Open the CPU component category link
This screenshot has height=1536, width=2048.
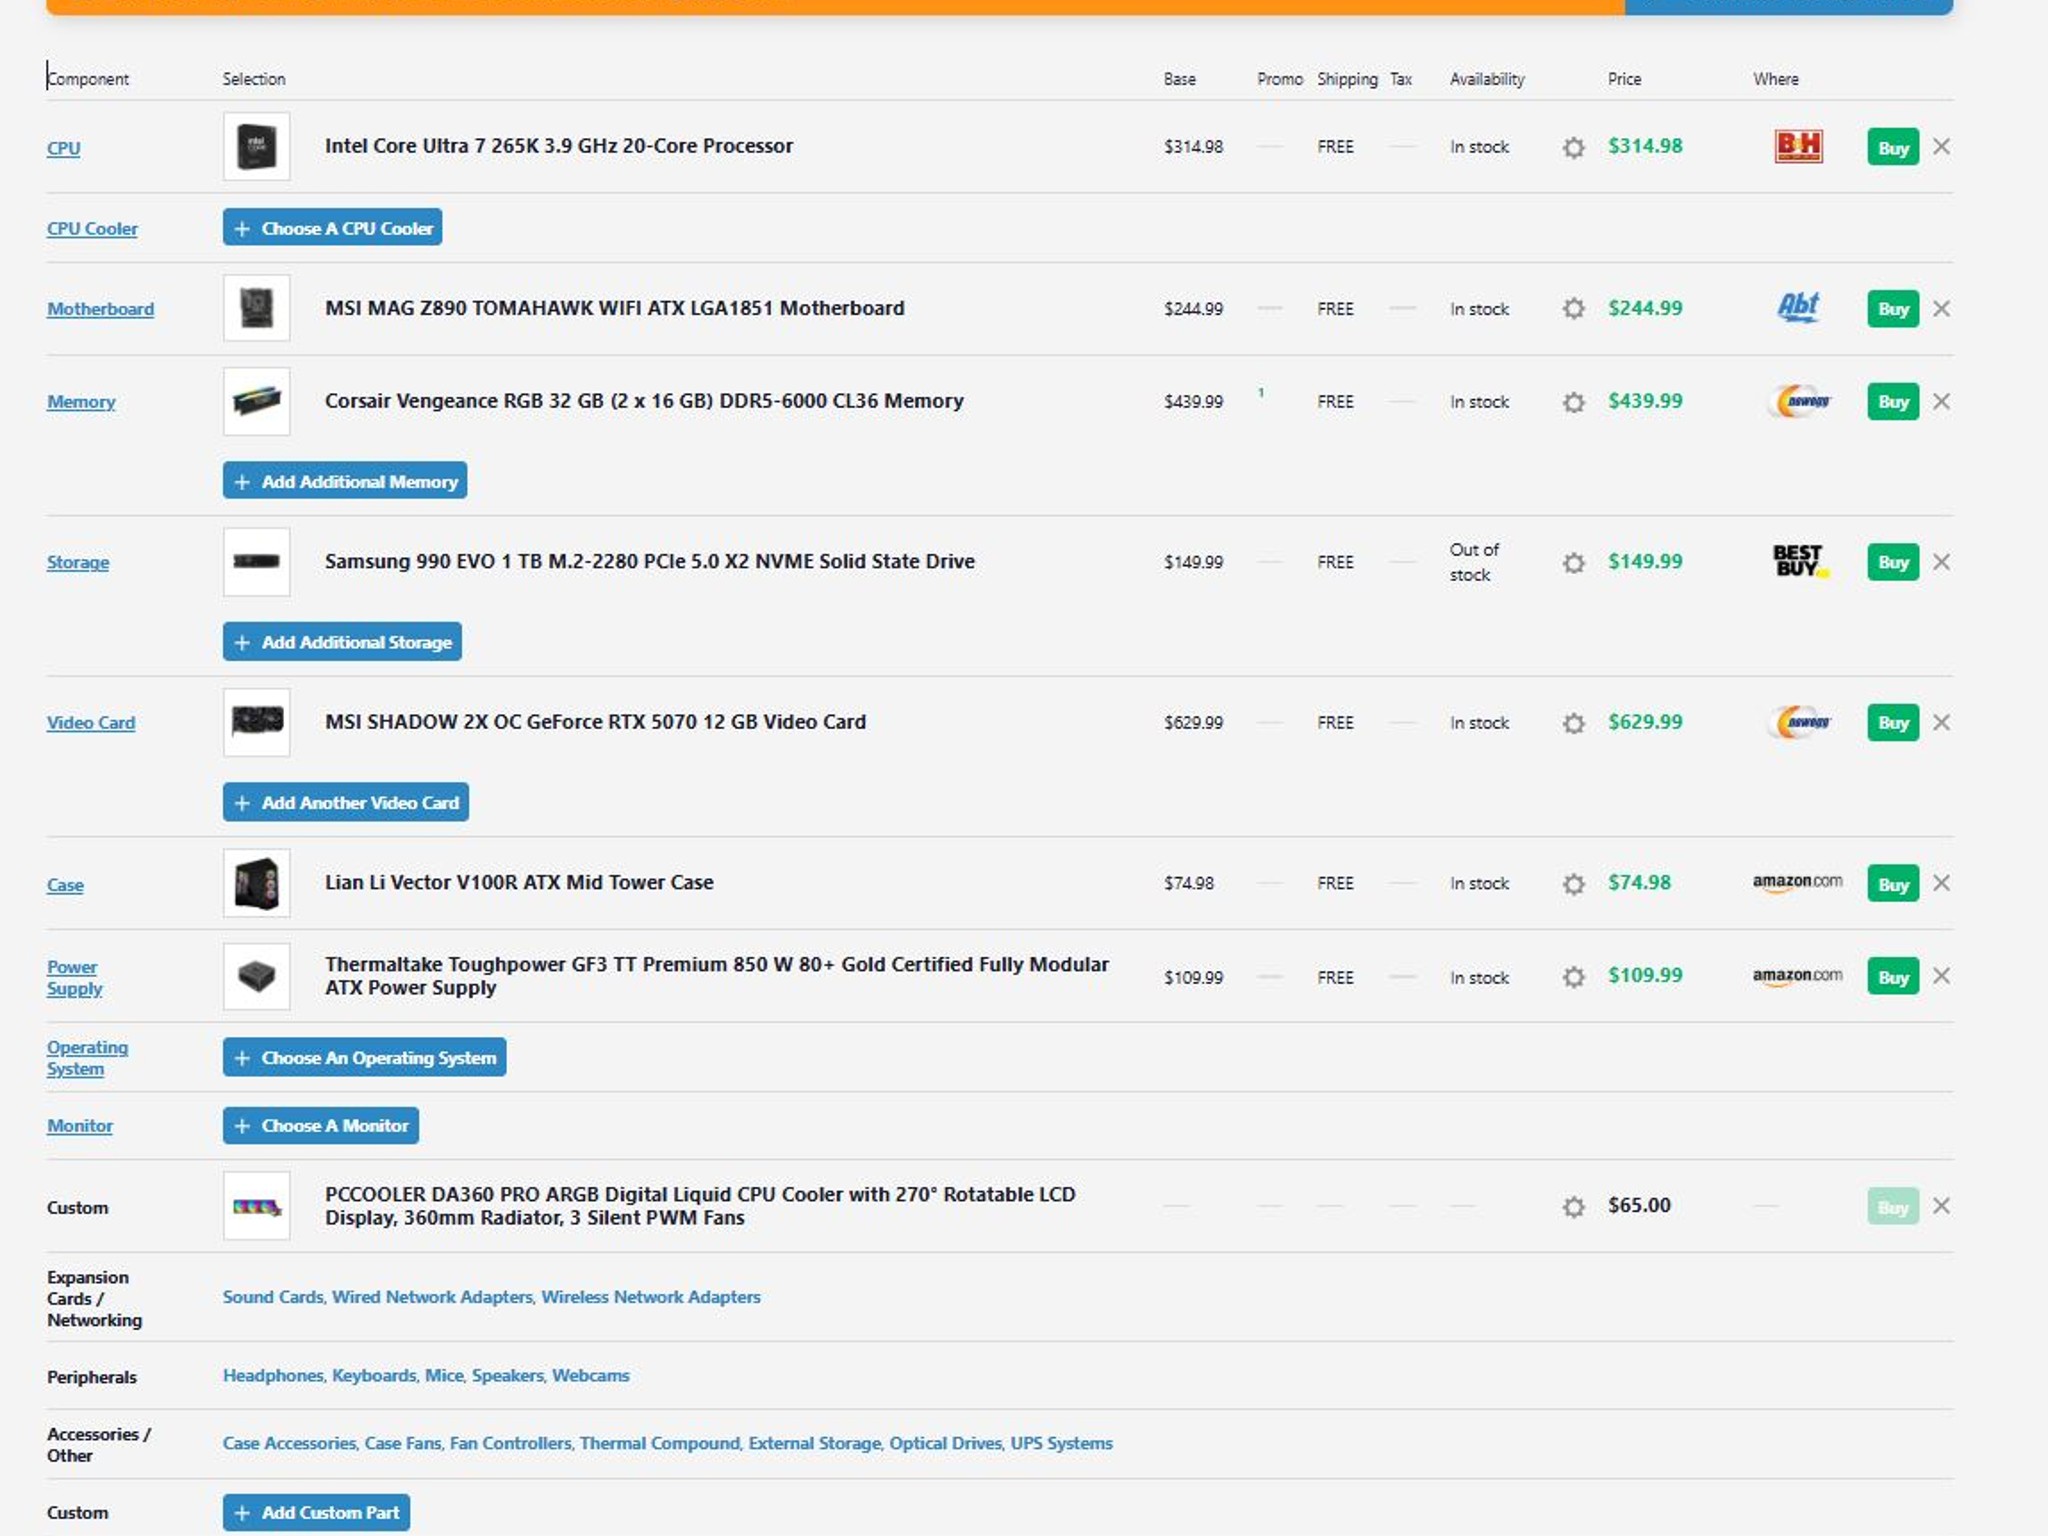pyautogui.click(x=63, y=148)
